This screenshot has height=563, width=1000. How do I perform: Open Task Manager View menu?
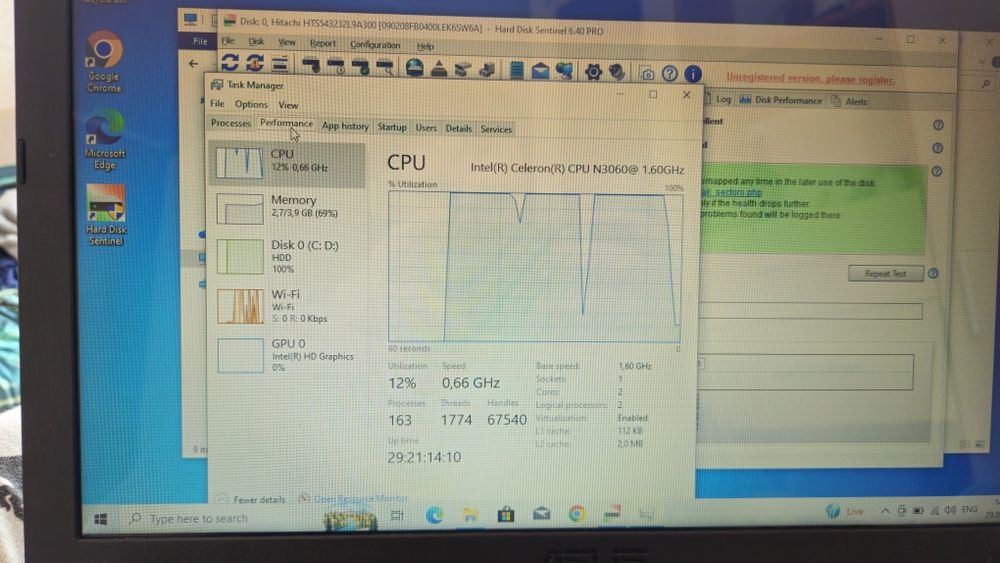[288, 105]
